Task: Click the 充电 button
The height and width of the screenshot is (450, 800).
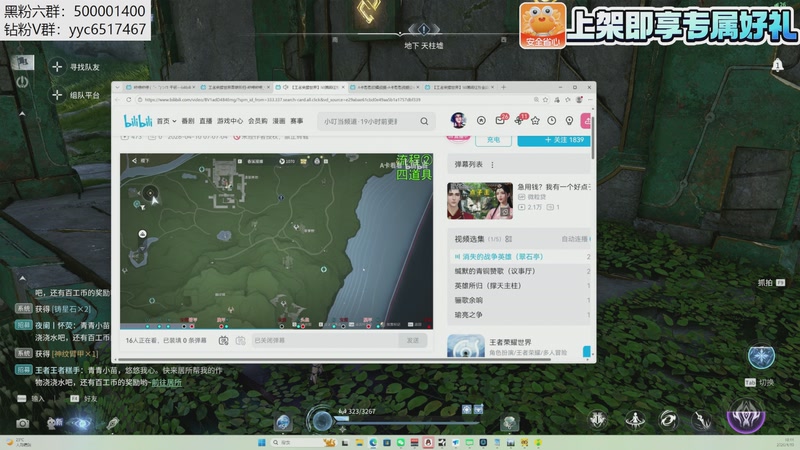Action: [x=493, y=140]
